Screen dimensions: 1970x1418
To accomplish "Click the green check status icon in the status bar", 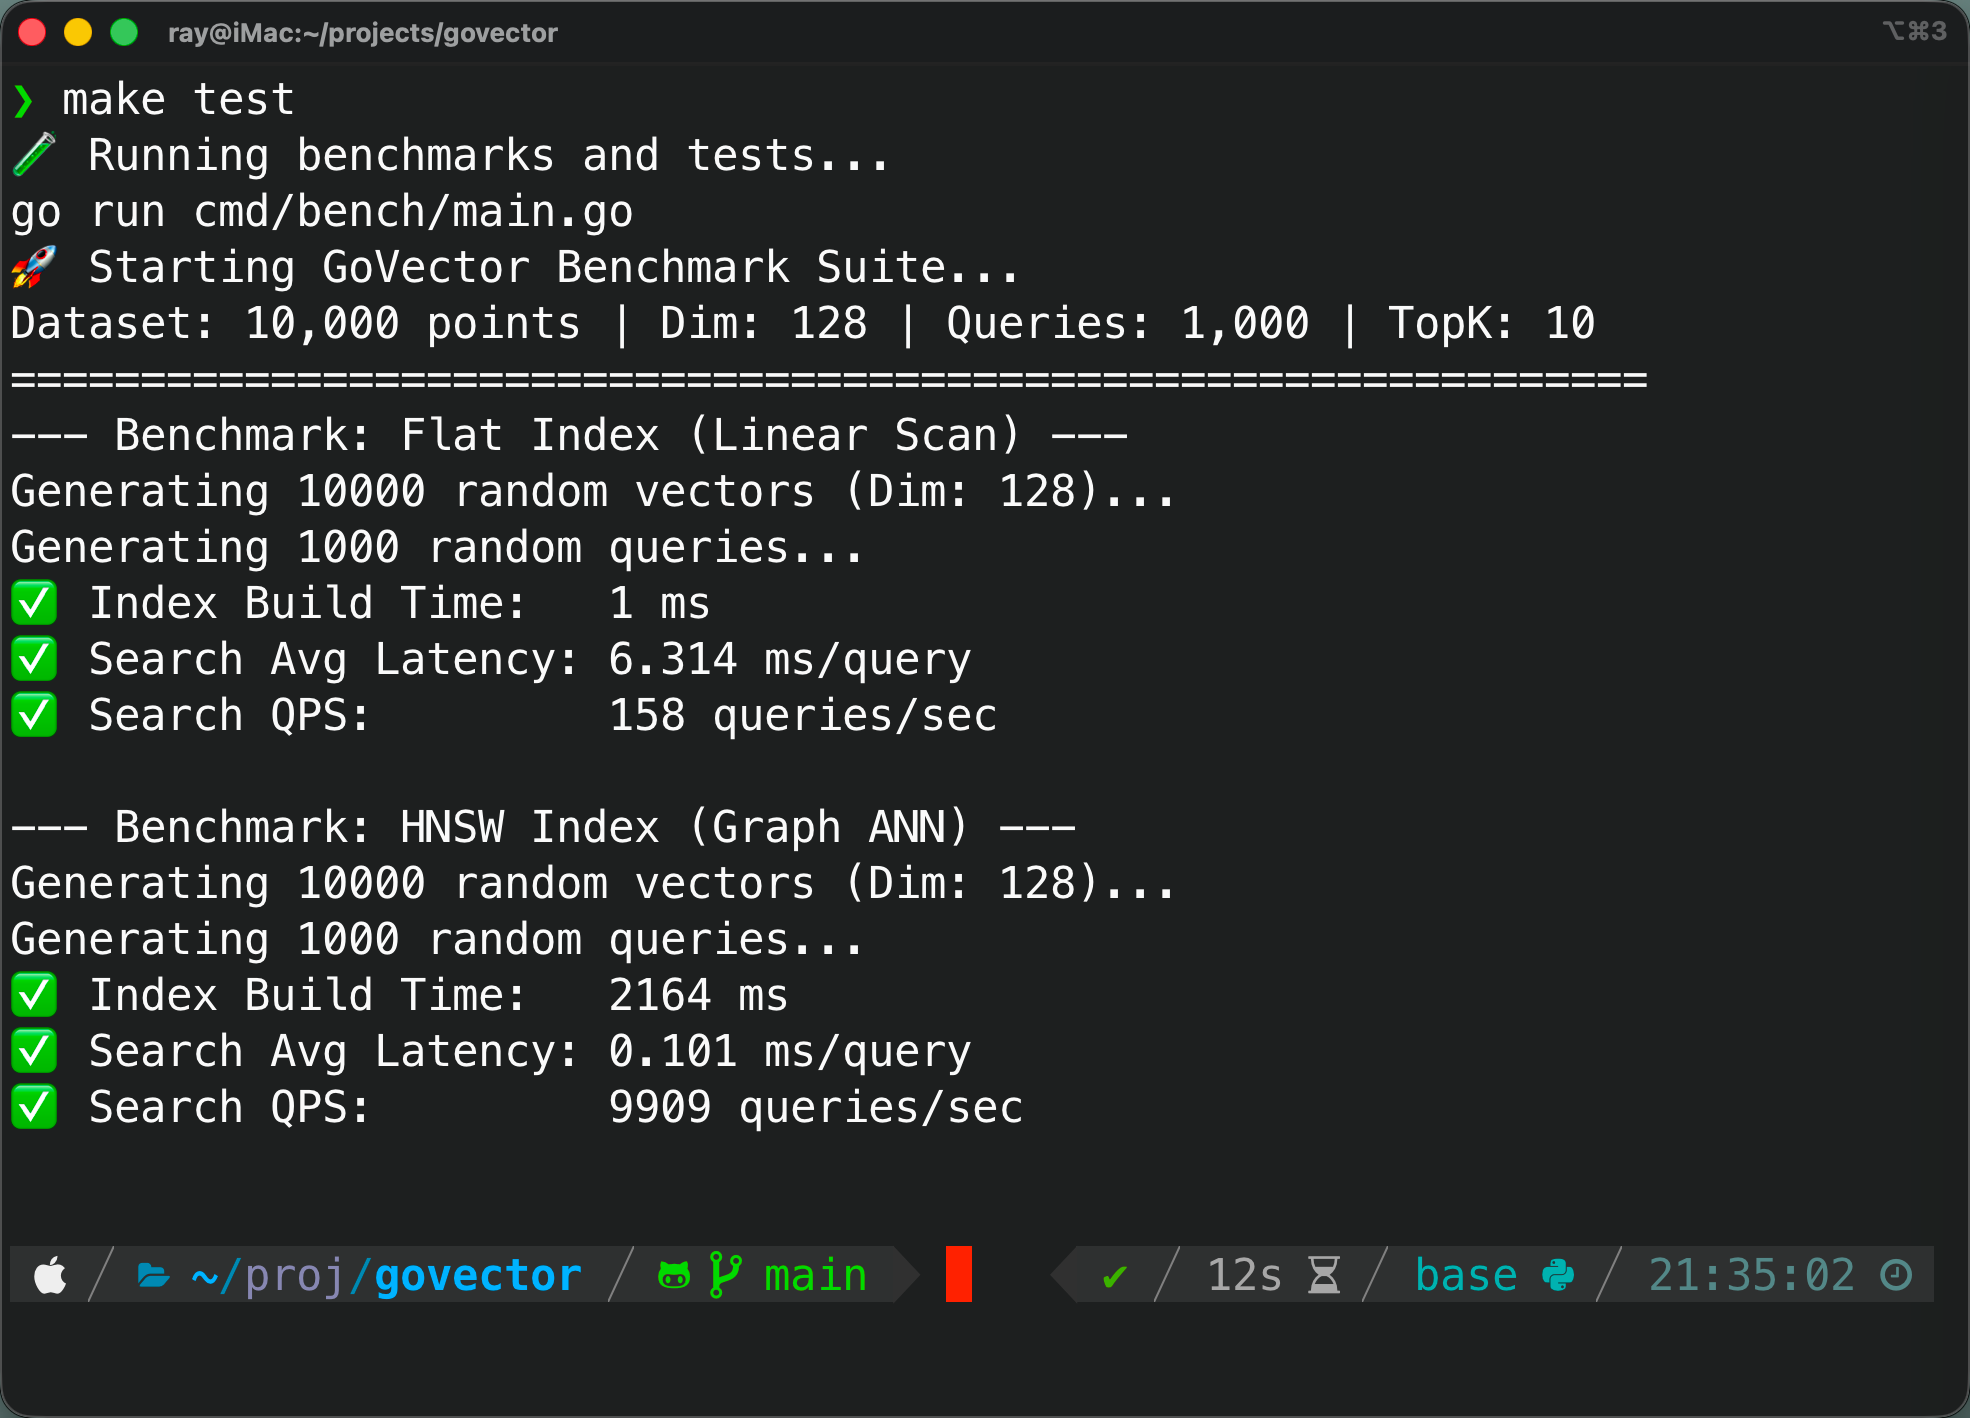I will [x=1113, y=1277].
